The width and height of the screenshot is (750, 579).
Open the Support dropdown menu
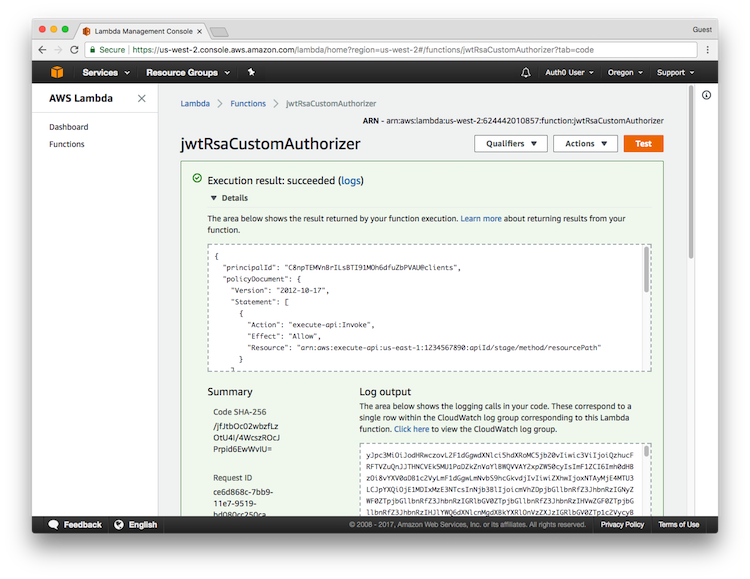point(675,72)
